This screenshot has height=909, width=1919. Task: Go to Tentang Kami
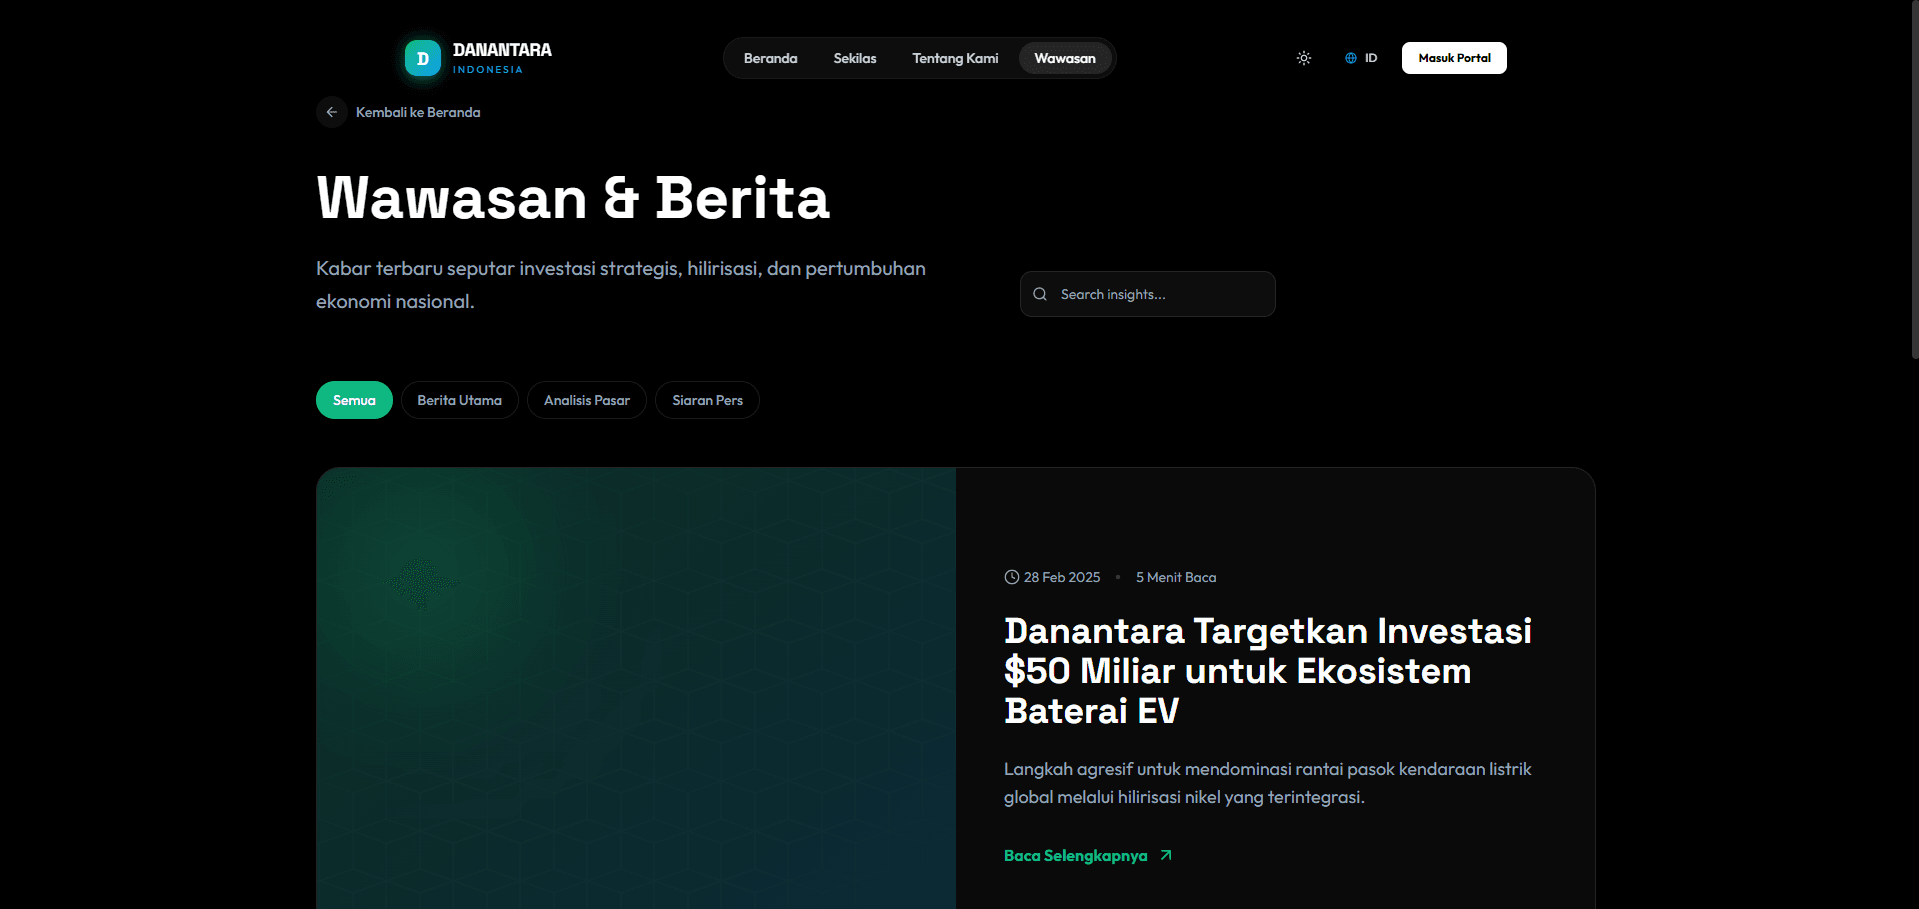[x=954, y=58]
